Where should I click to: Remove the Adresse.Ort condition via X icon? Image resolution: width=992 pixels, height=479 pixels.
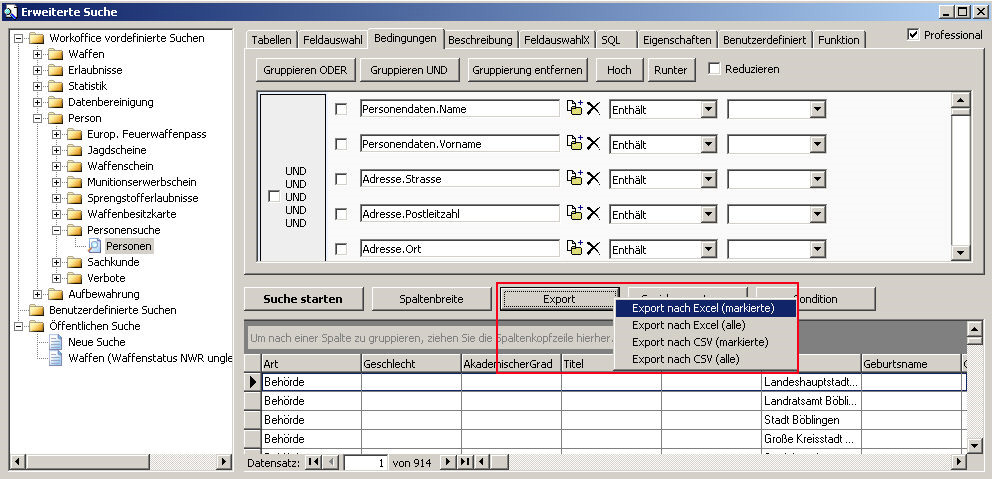(x=593, y=248)
